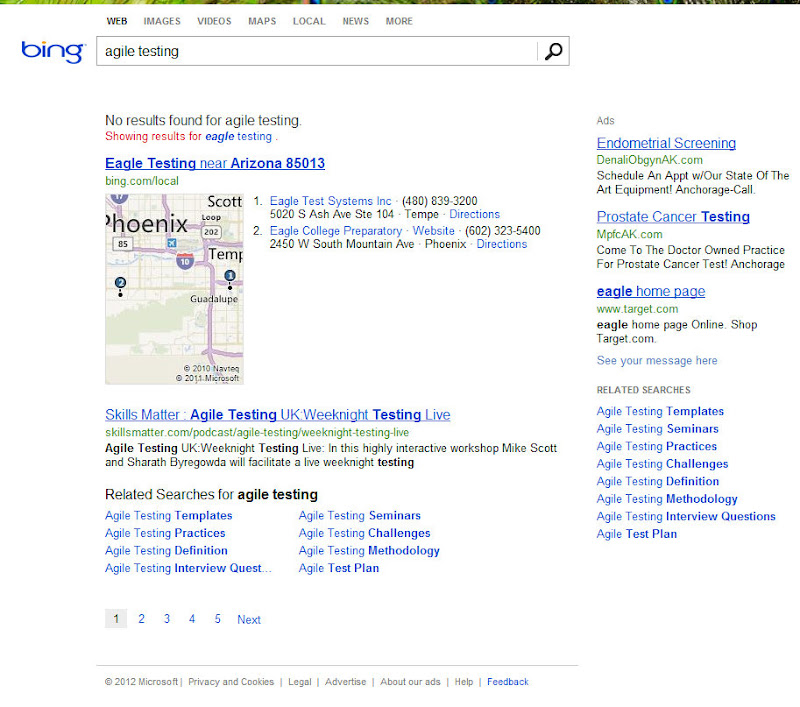Open the "Prostate Cancer Testing" ad
Viewport: 800px width, 707px height.
(x=673, y=216)
